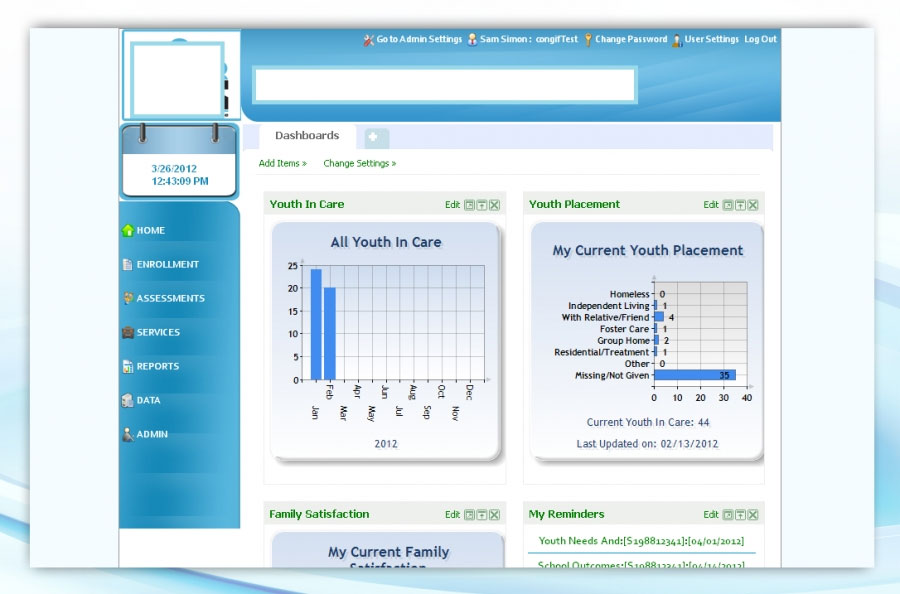Image resolution: width=900 pixels, height=594 pixels.
Task: Pop out the Youth In Care widget
Action: [469, 205]
